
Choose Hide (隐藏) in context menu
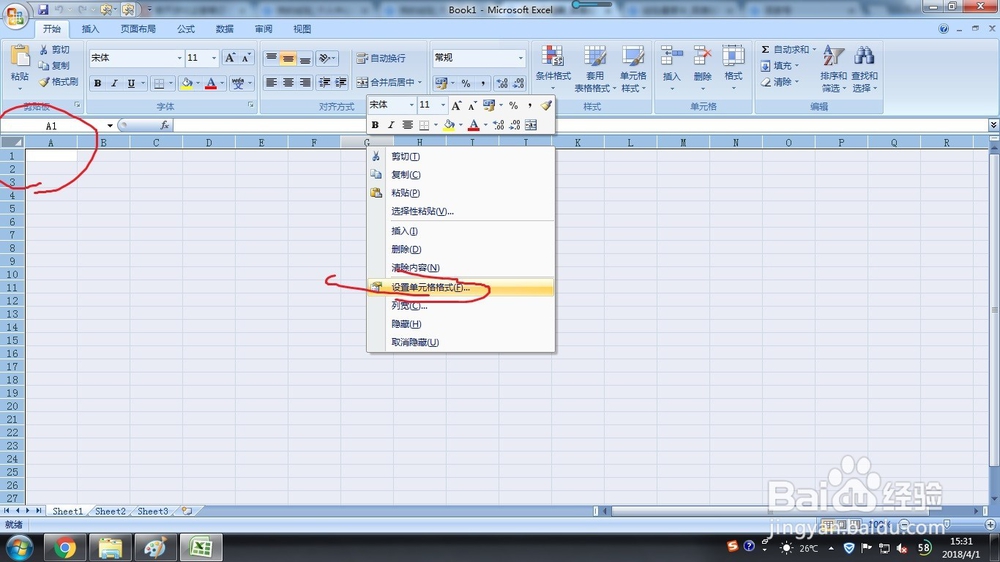point(461,324)
